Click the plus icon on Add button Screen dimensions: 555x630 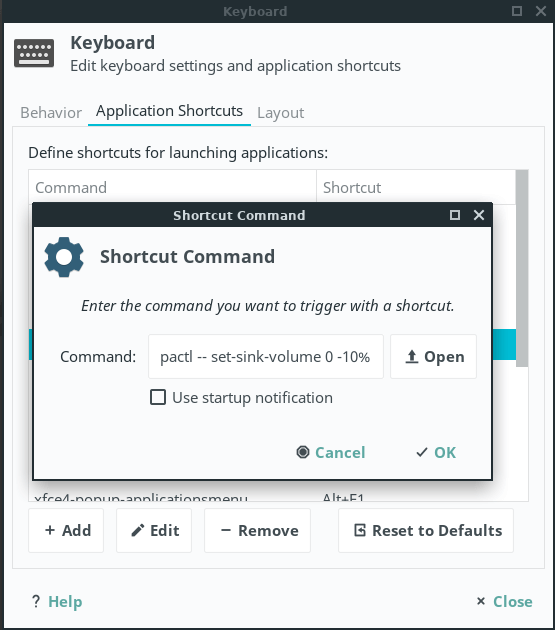50,530
